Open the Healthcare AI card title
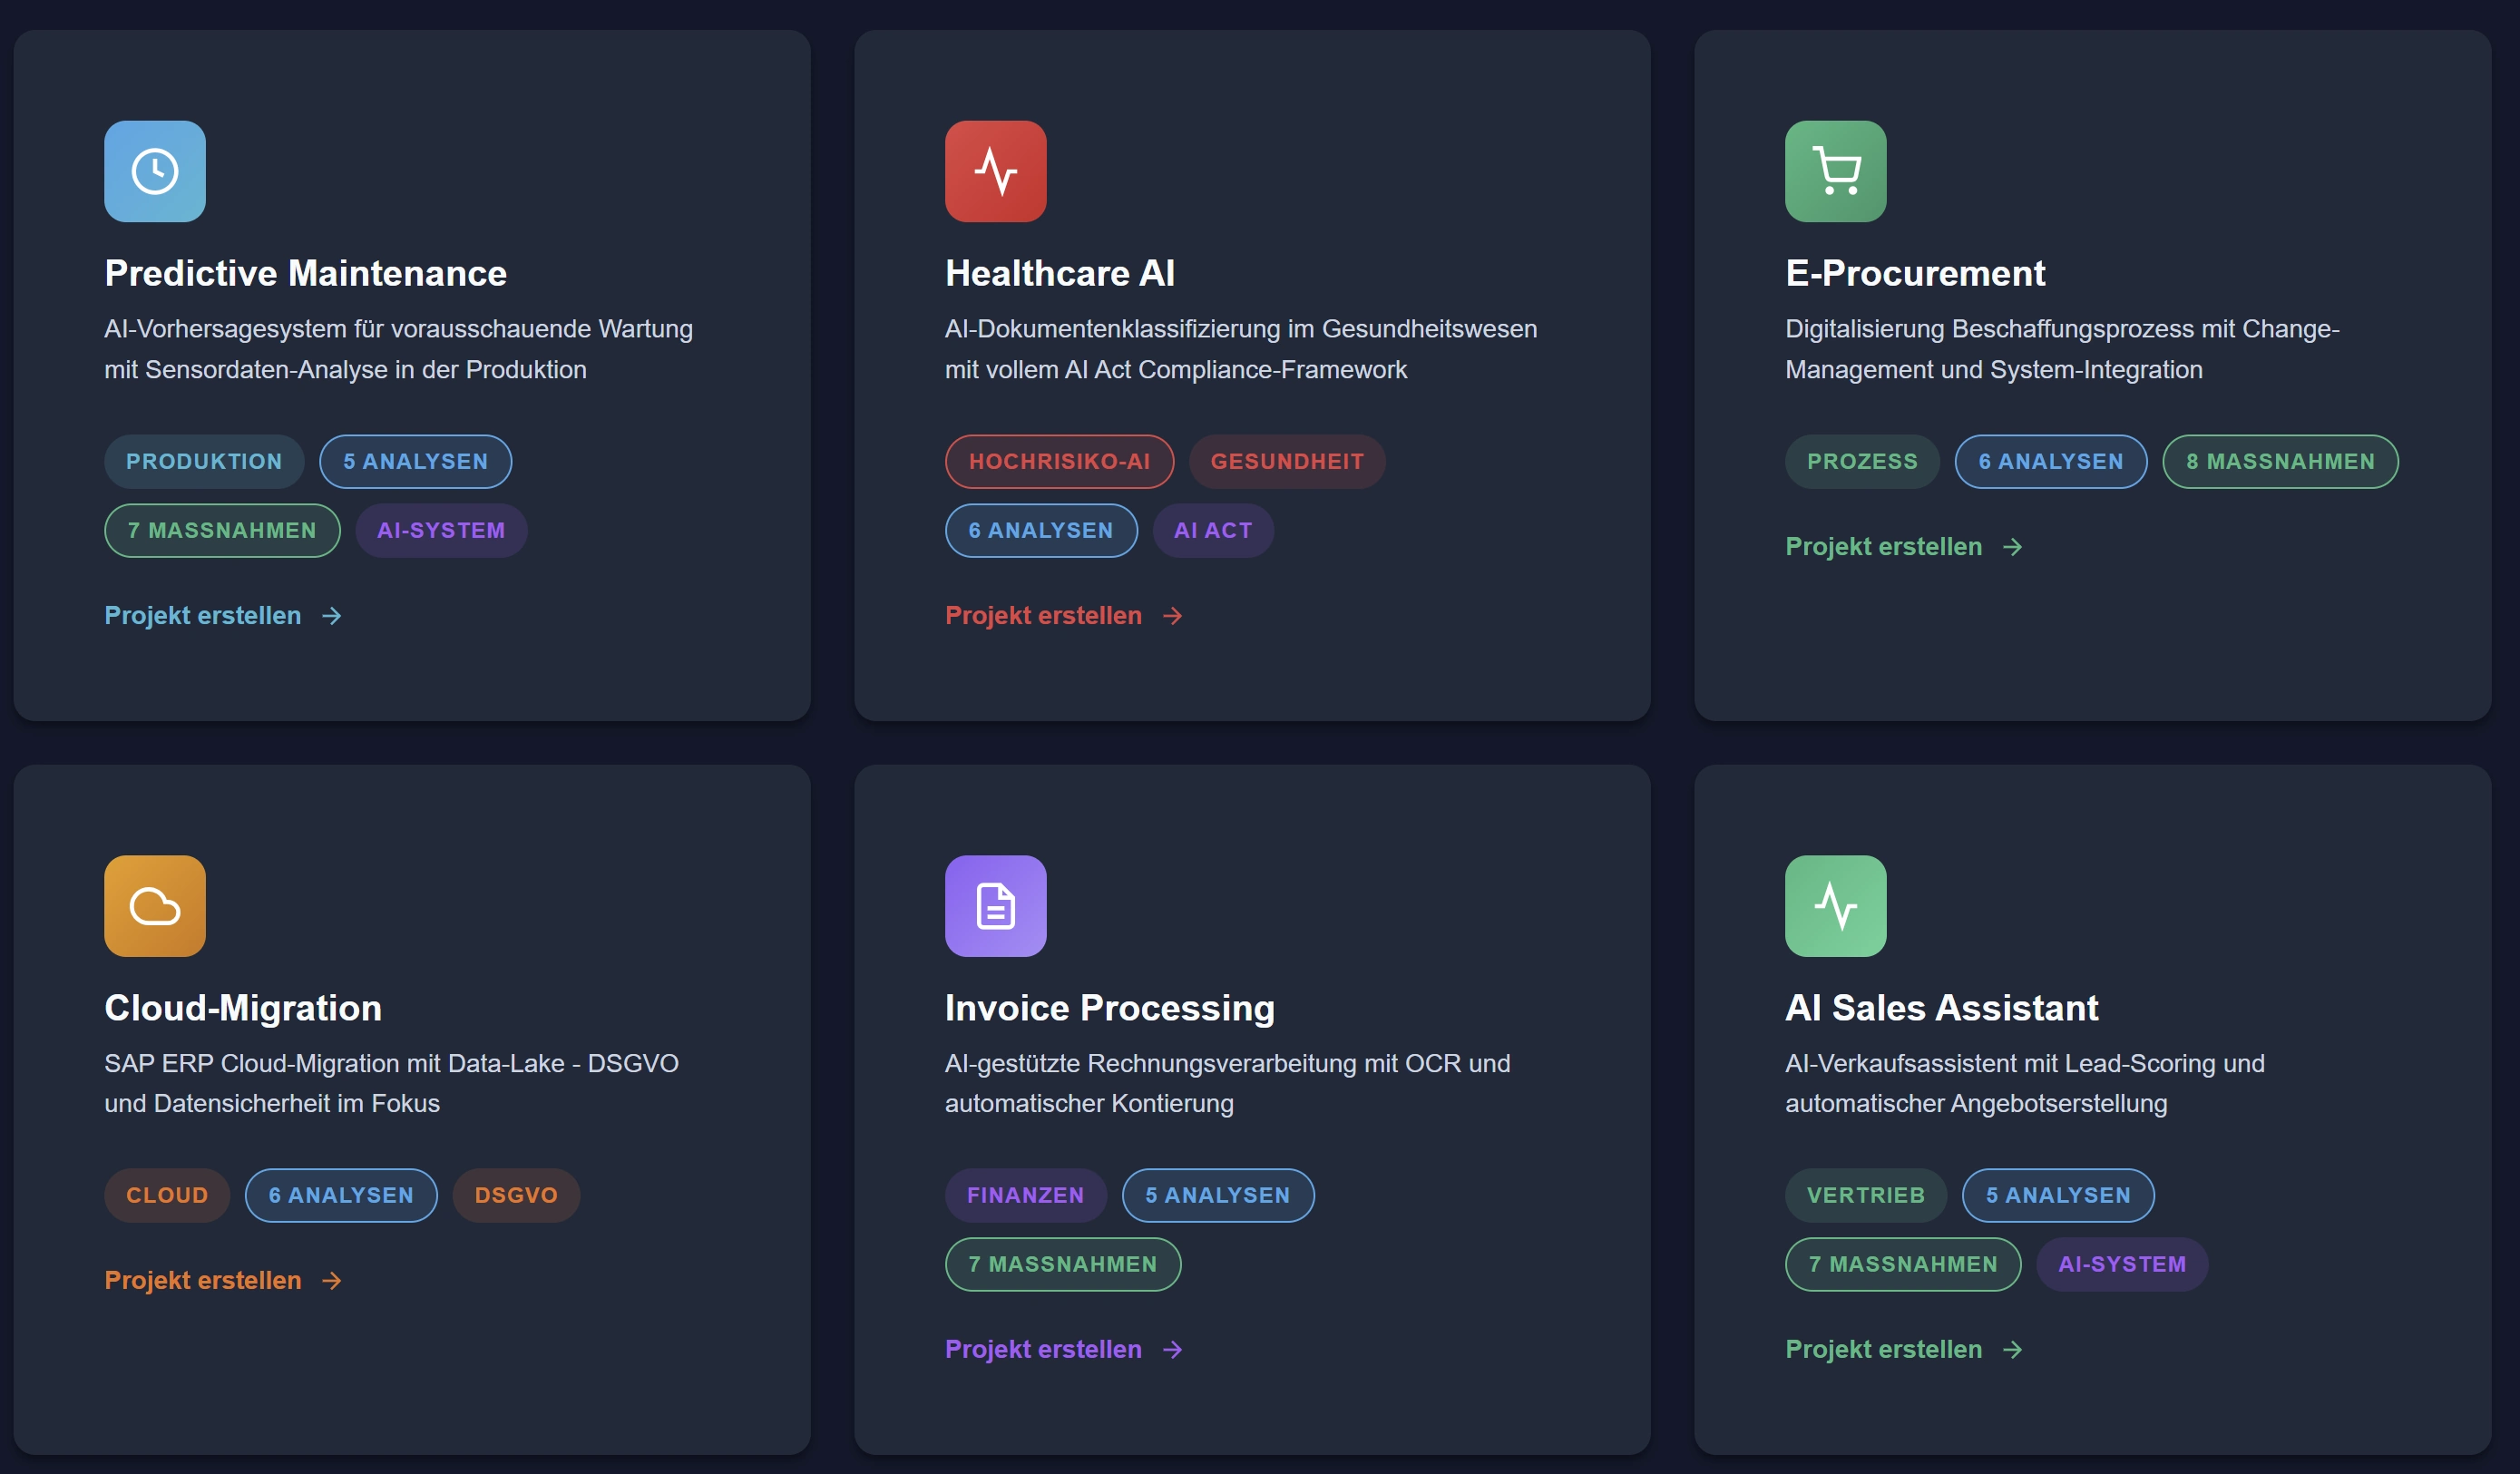 point(1060,273)
